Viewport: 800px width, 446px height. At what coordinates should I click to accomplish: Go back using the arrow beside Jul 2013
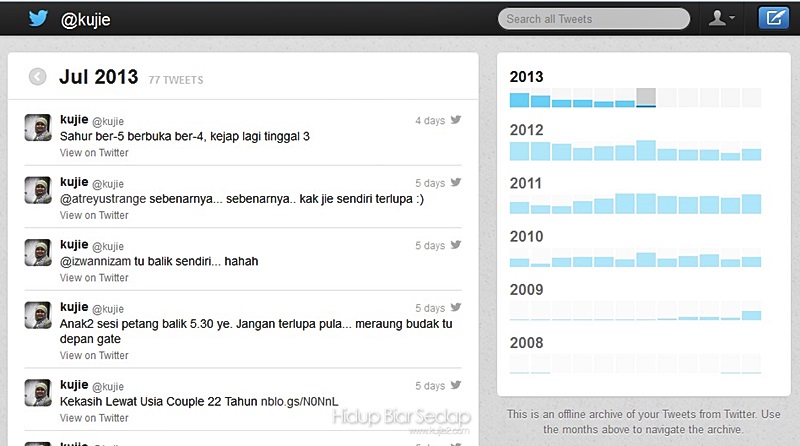(38, 76)
